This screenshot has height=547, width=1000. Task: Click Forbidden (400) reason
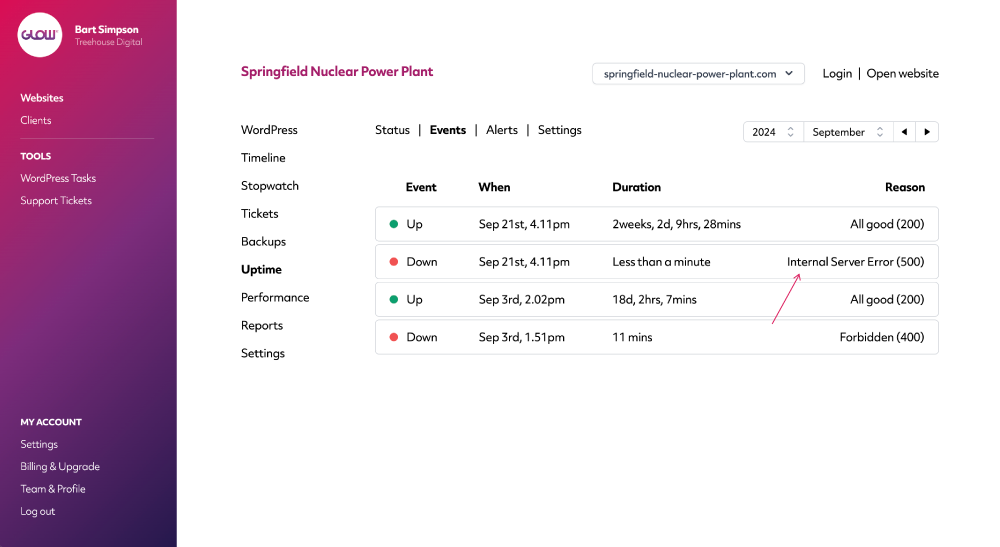[882, 337]
